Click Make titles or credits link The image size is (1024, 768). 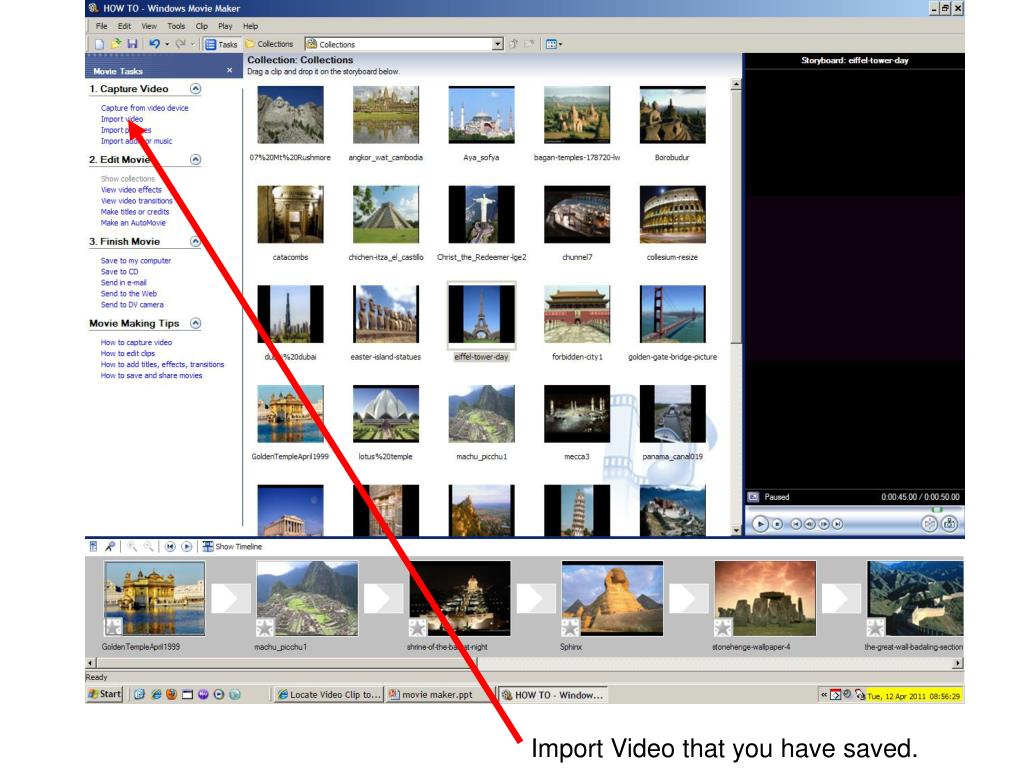coord(135,212)
